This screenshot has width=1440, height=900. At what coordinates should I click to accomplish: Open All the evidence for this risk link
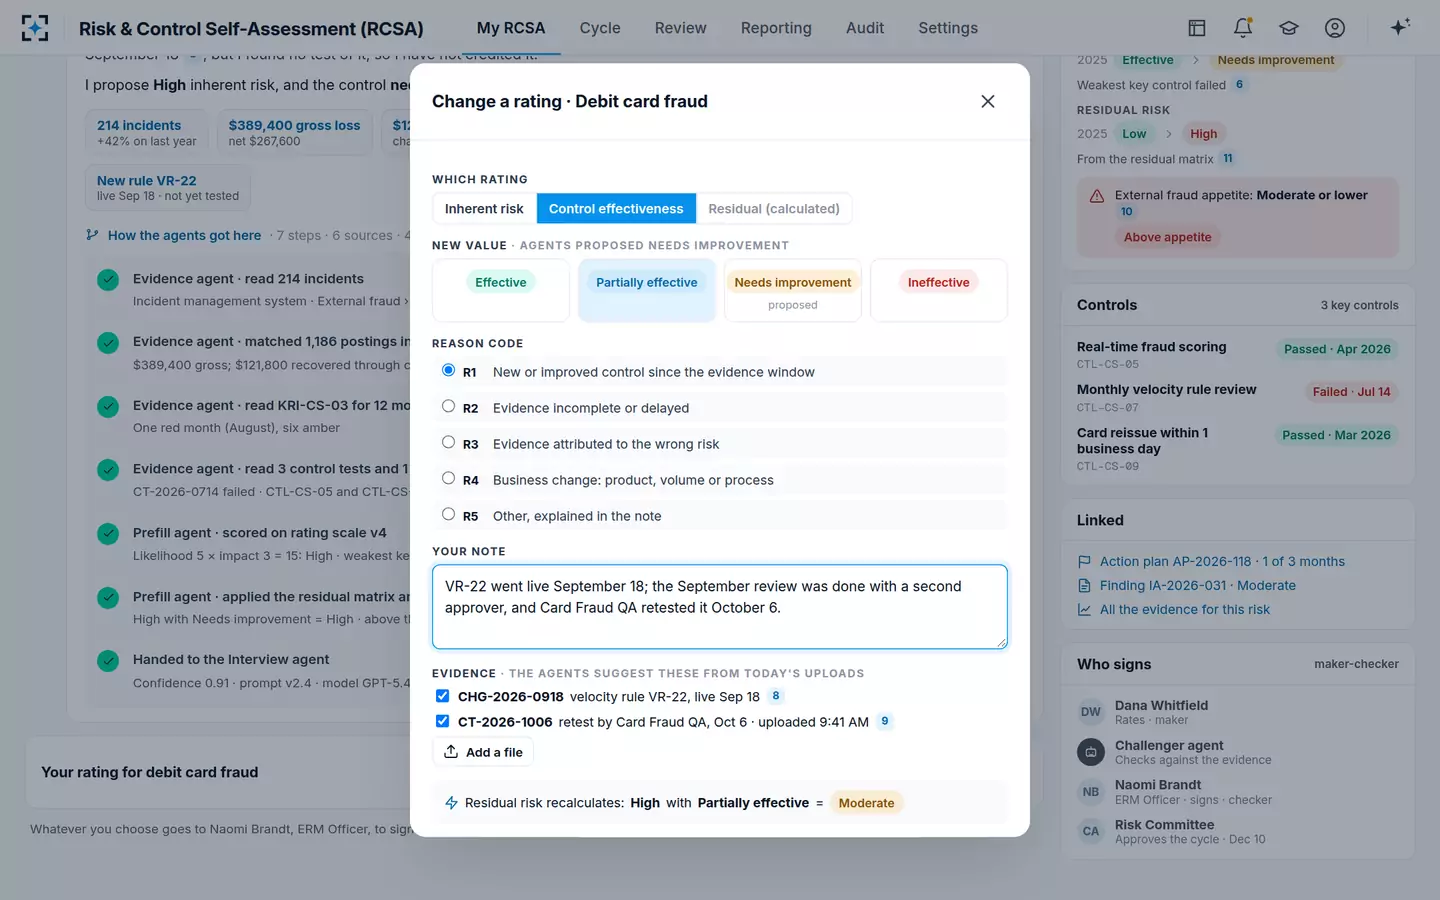click(x=1185, y=610)
